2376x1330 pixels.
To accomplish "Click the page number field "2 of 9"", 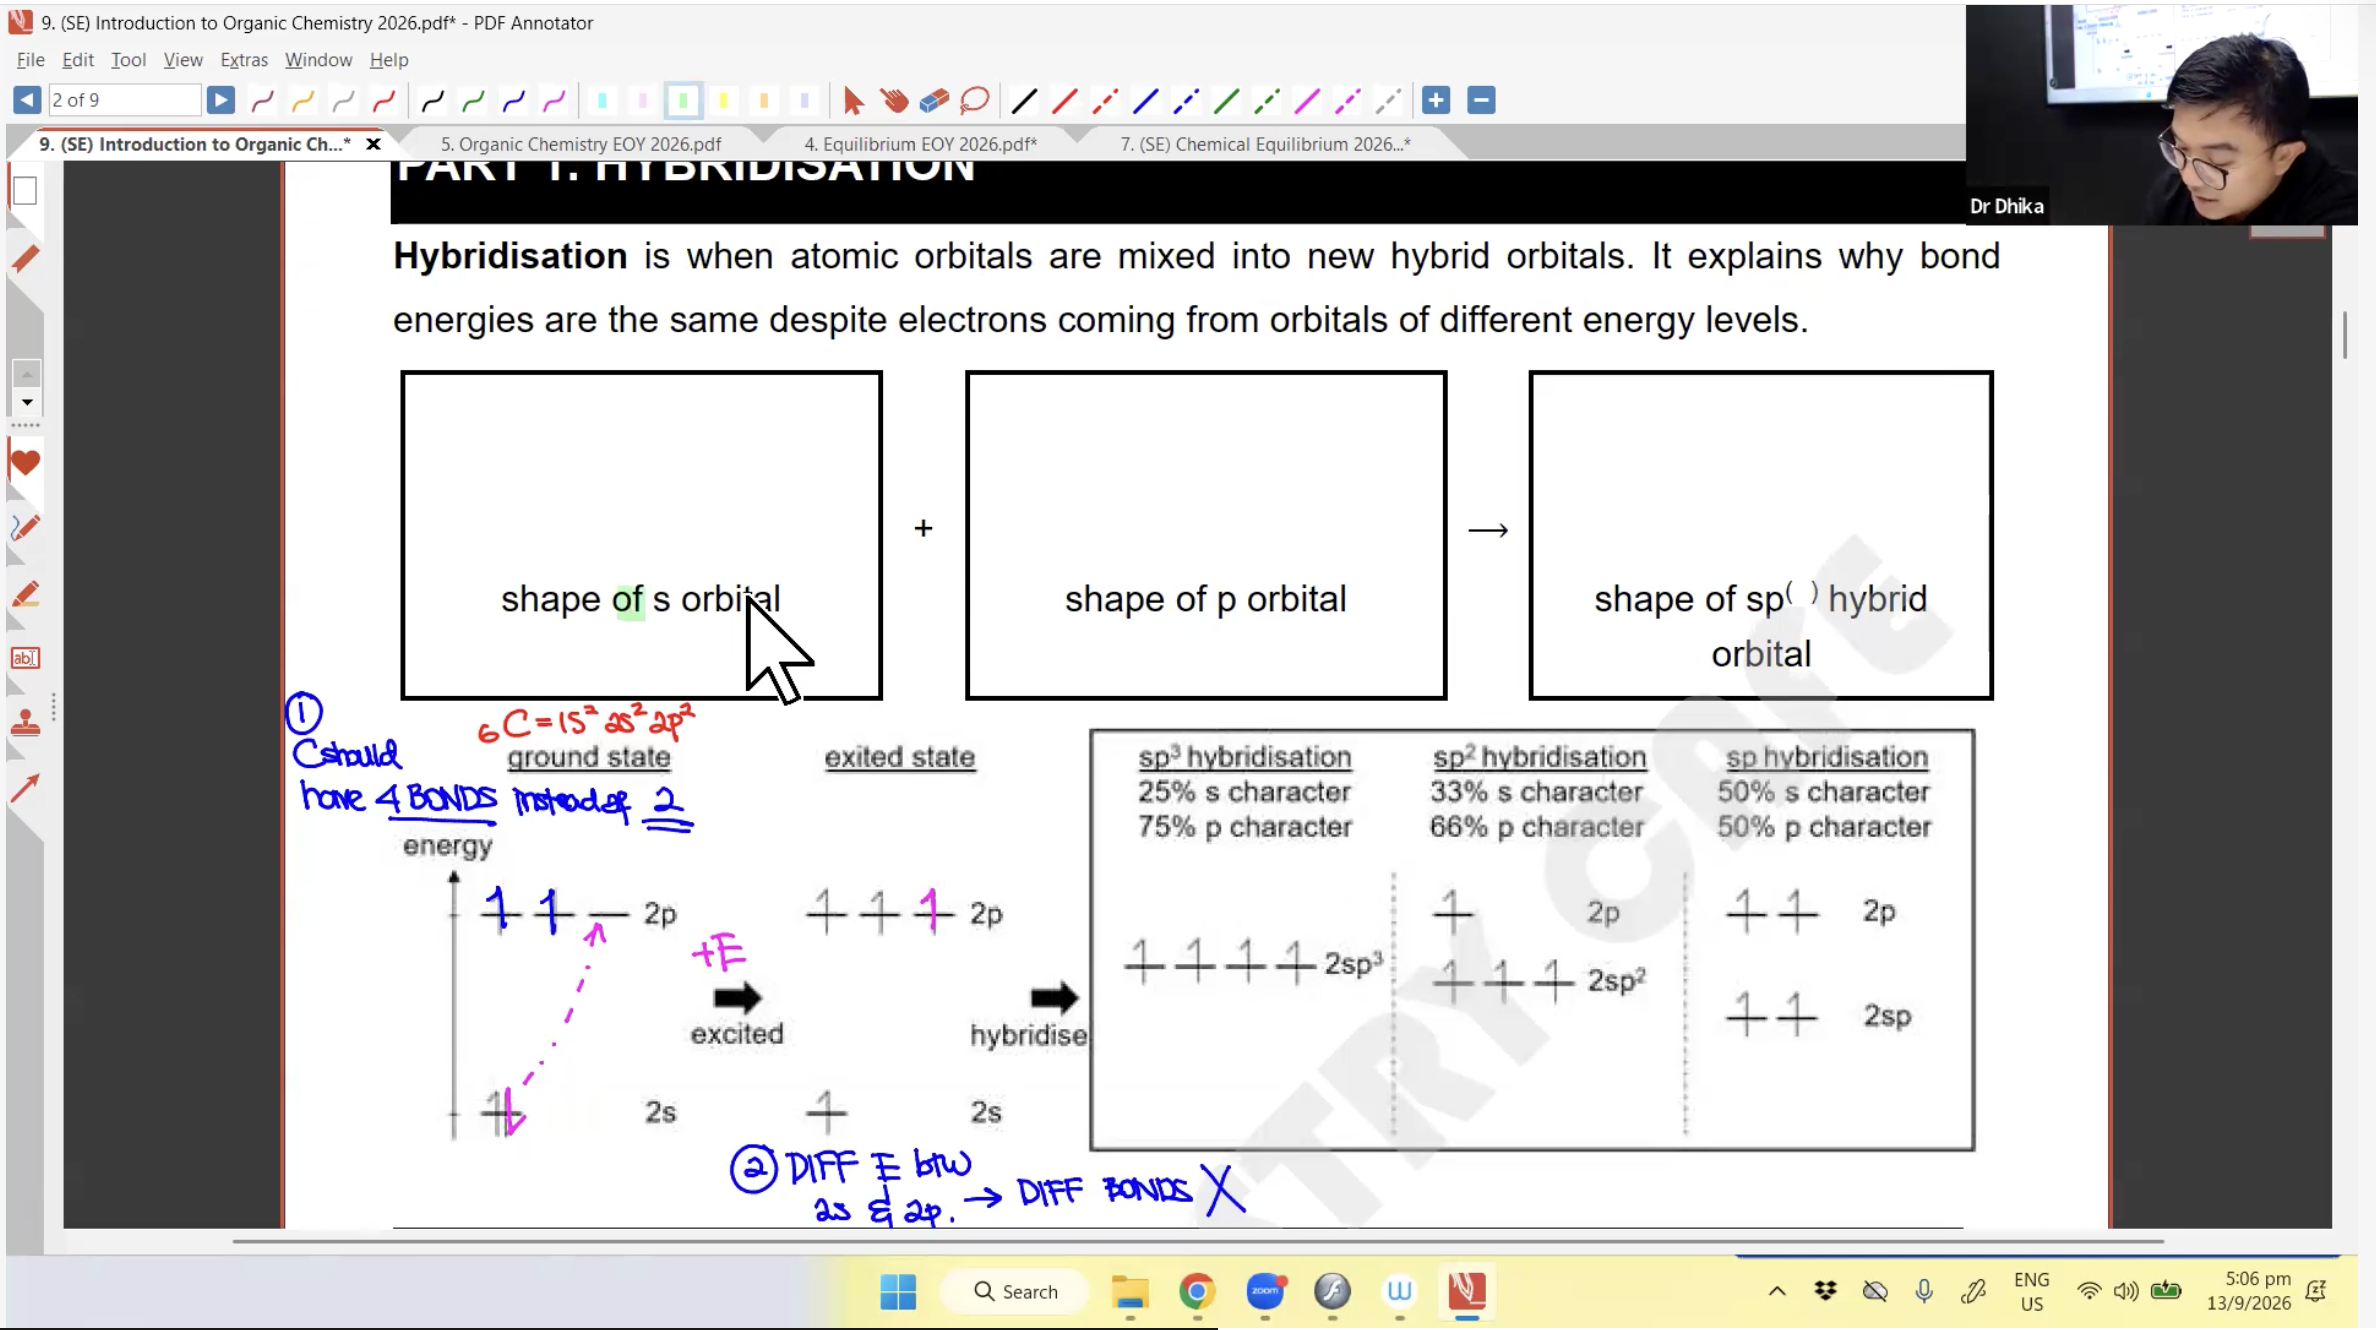I will pyautogui.click(x=124, y=100).
